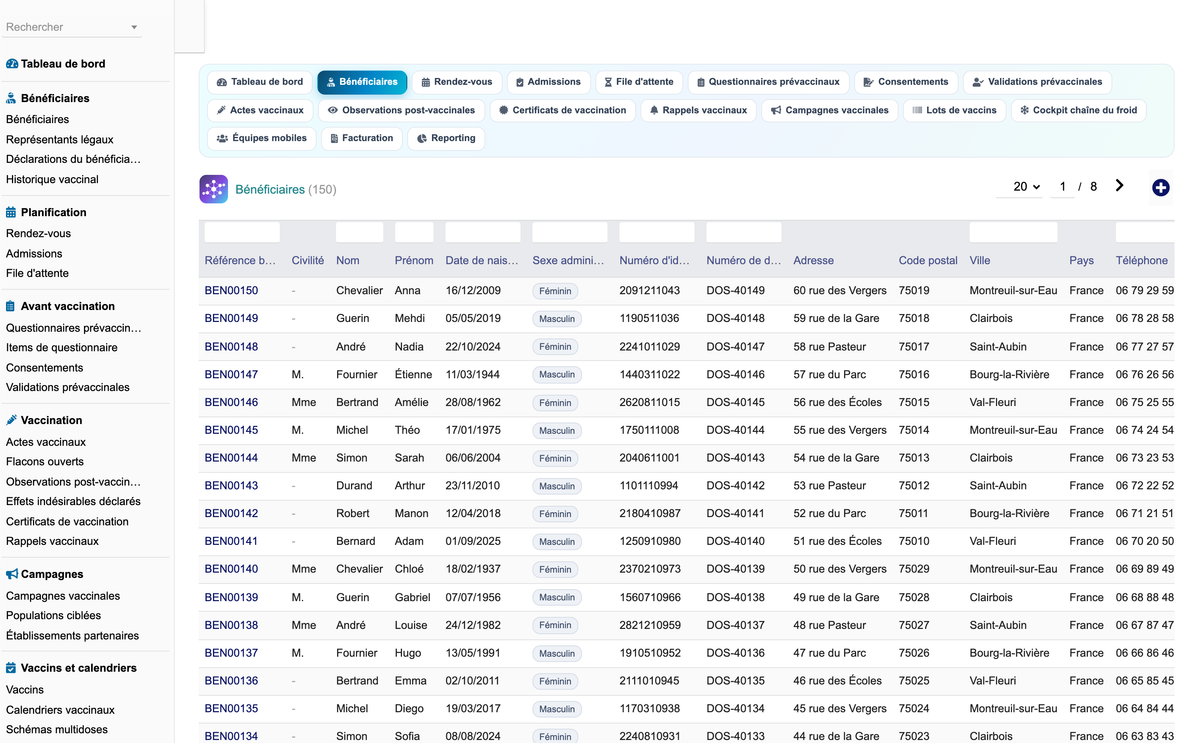Open the Consentements tab
The height and width of the screenshot is (743, 1200).
(906, 82)
